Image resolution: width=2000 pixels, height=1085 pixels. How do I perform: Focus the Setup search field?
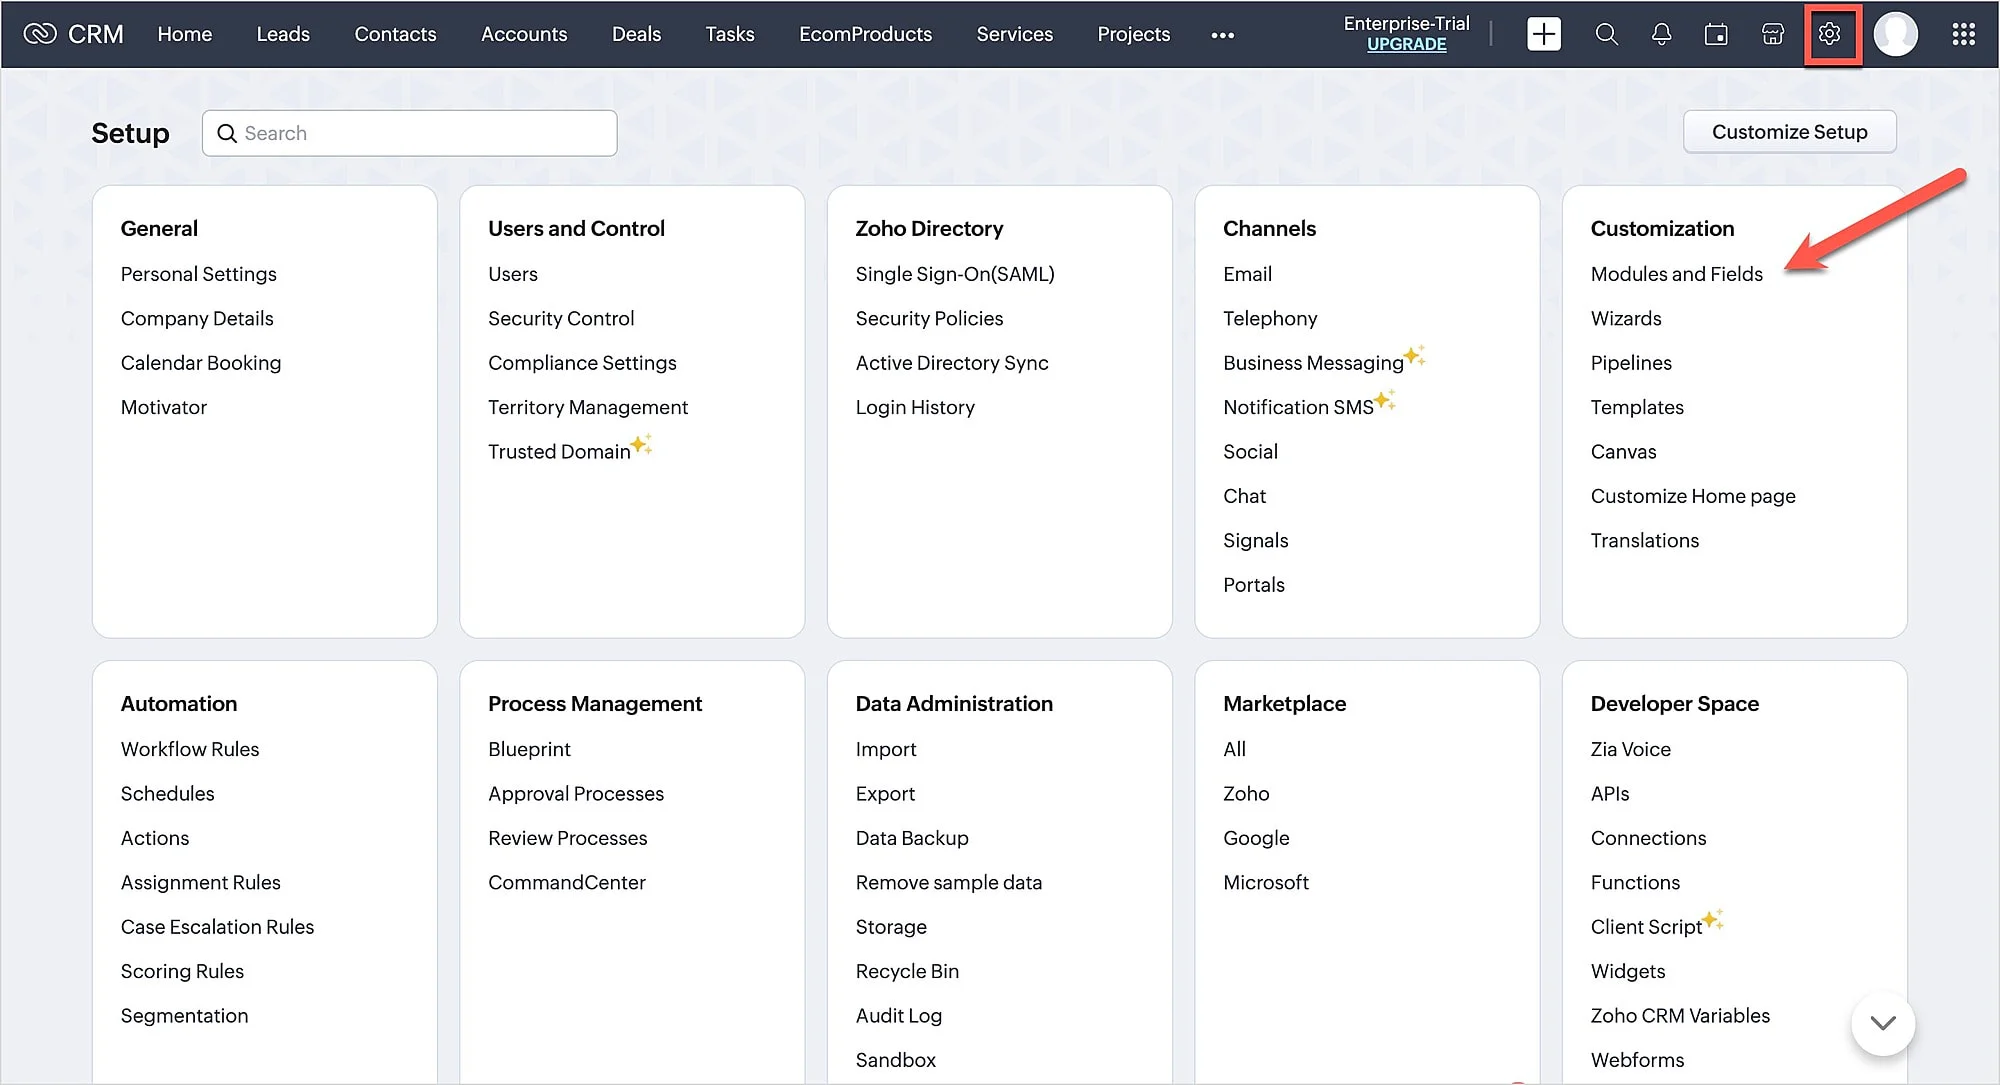click(409, 133)
